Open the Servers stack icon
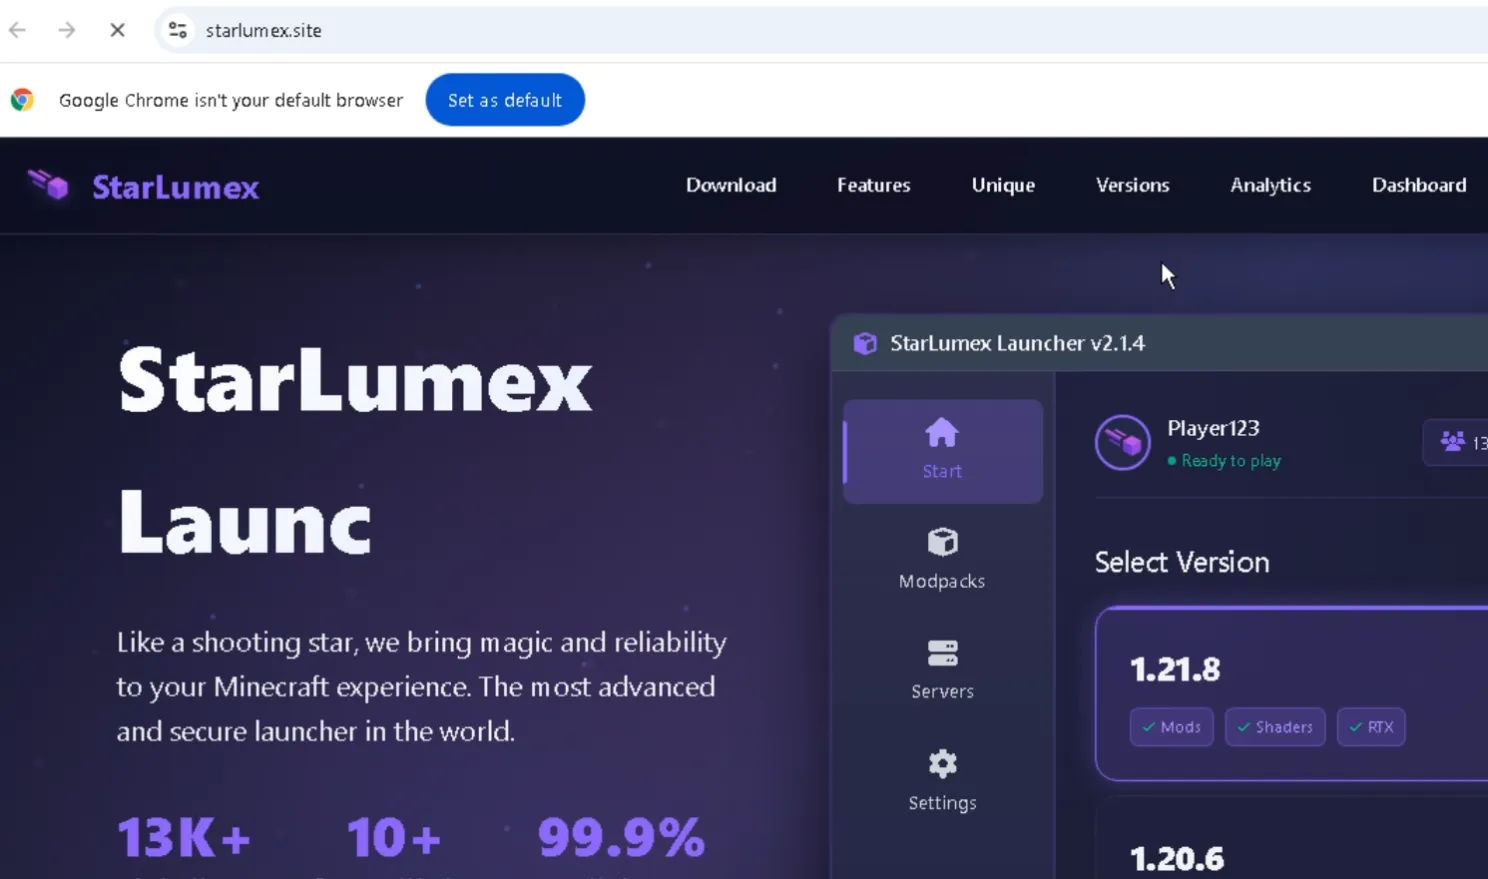Screen dimensions: 1488x879 (942, 653)
